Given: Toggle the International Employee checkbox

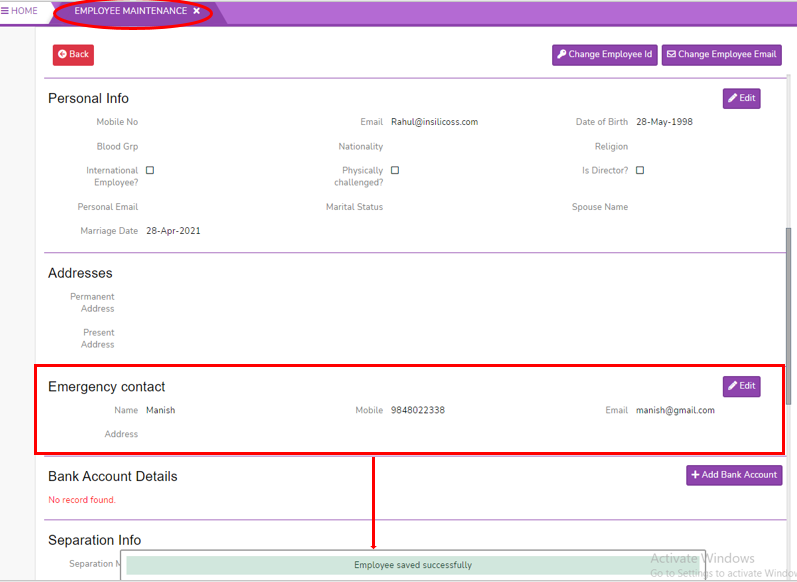Looking at the screenshot, I should click(x=150, y=171).
